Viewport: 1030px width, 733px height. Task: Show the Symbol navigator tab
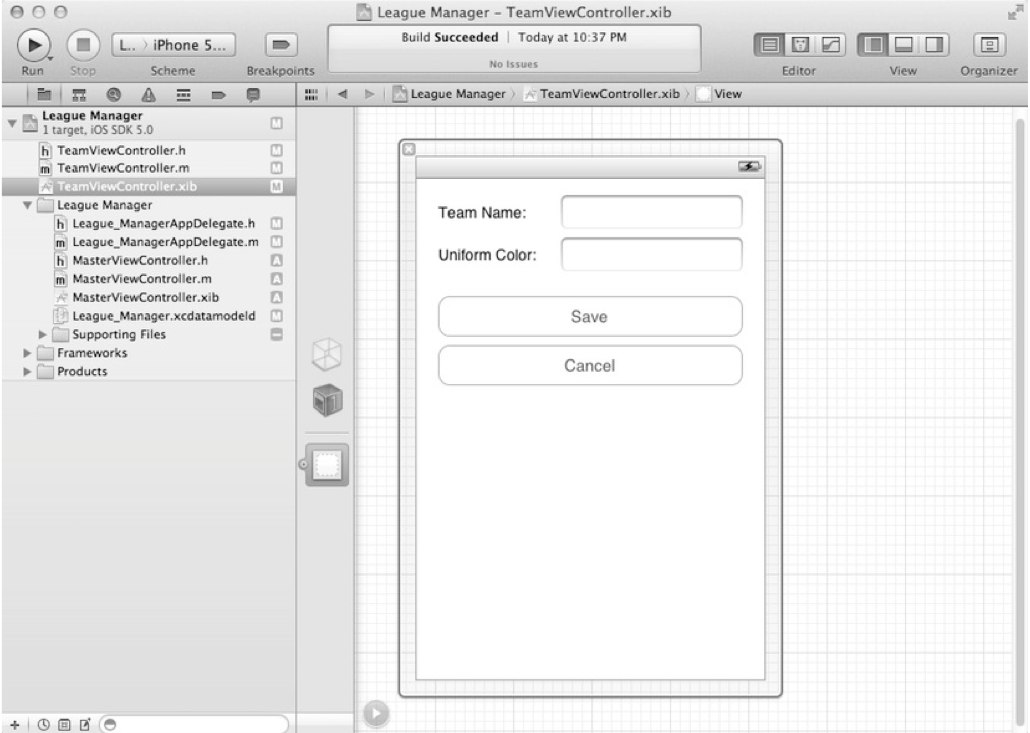point(79,95)
